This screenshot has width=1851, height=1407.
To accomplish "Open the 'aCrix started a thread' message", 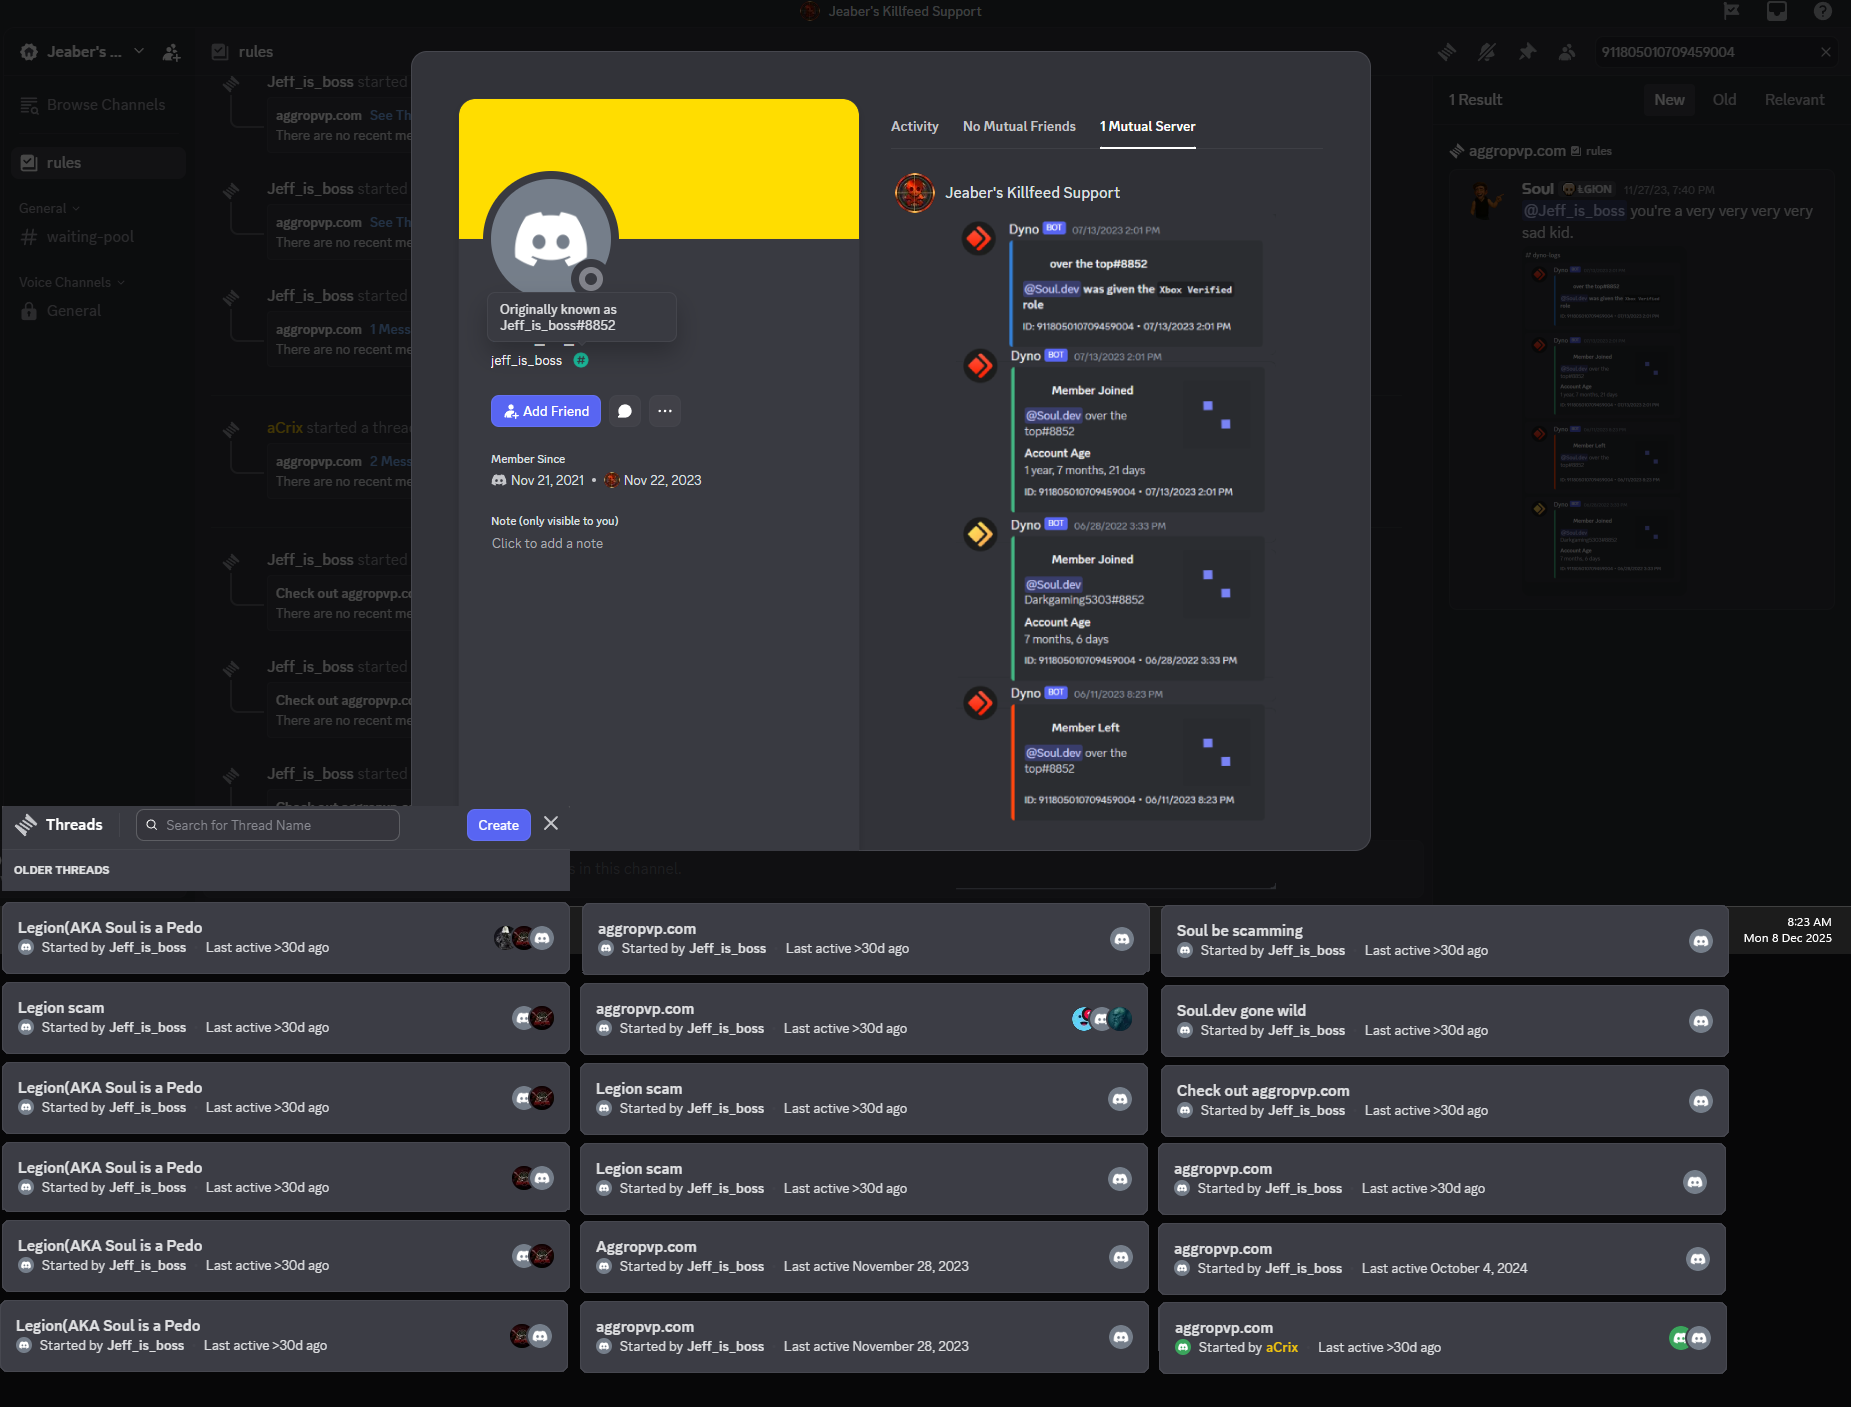I will click(x=338, y=428).
